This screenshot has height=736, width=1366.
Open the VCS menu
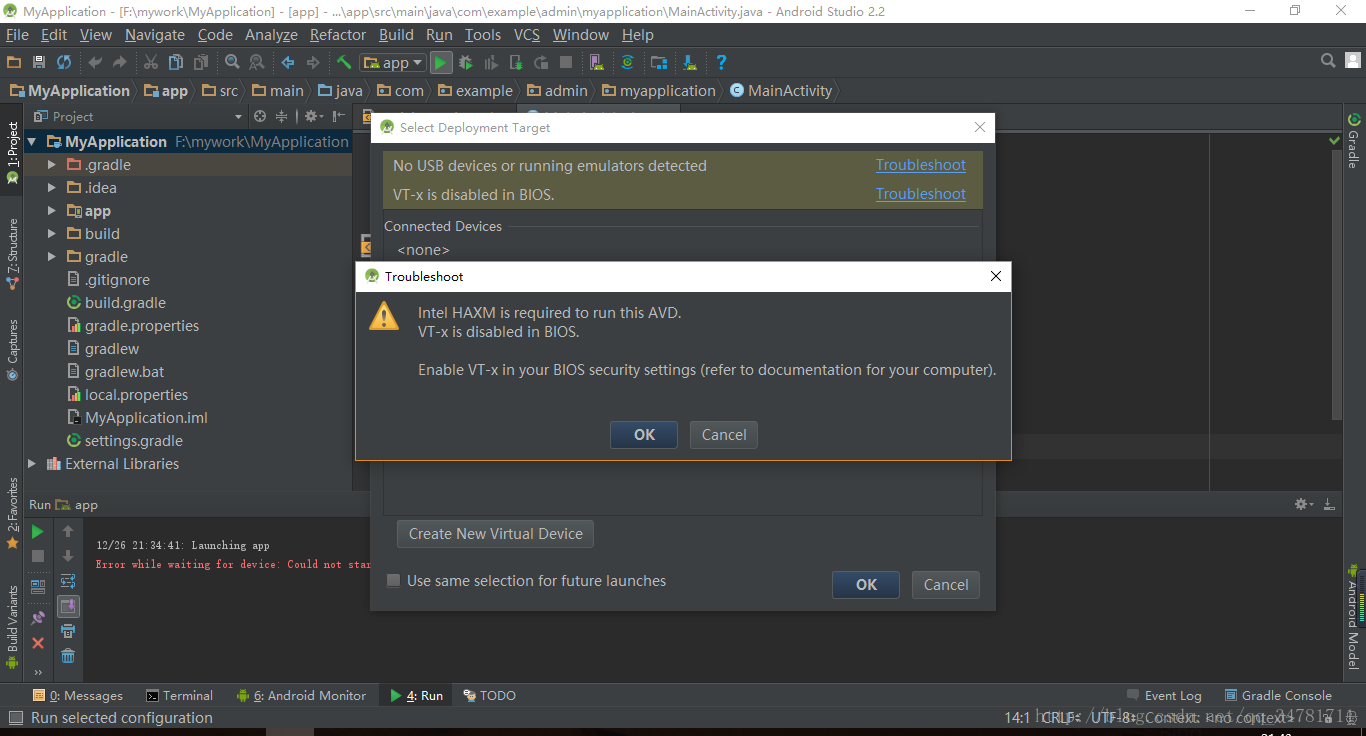pyautogui.click(x=527, y=35)
